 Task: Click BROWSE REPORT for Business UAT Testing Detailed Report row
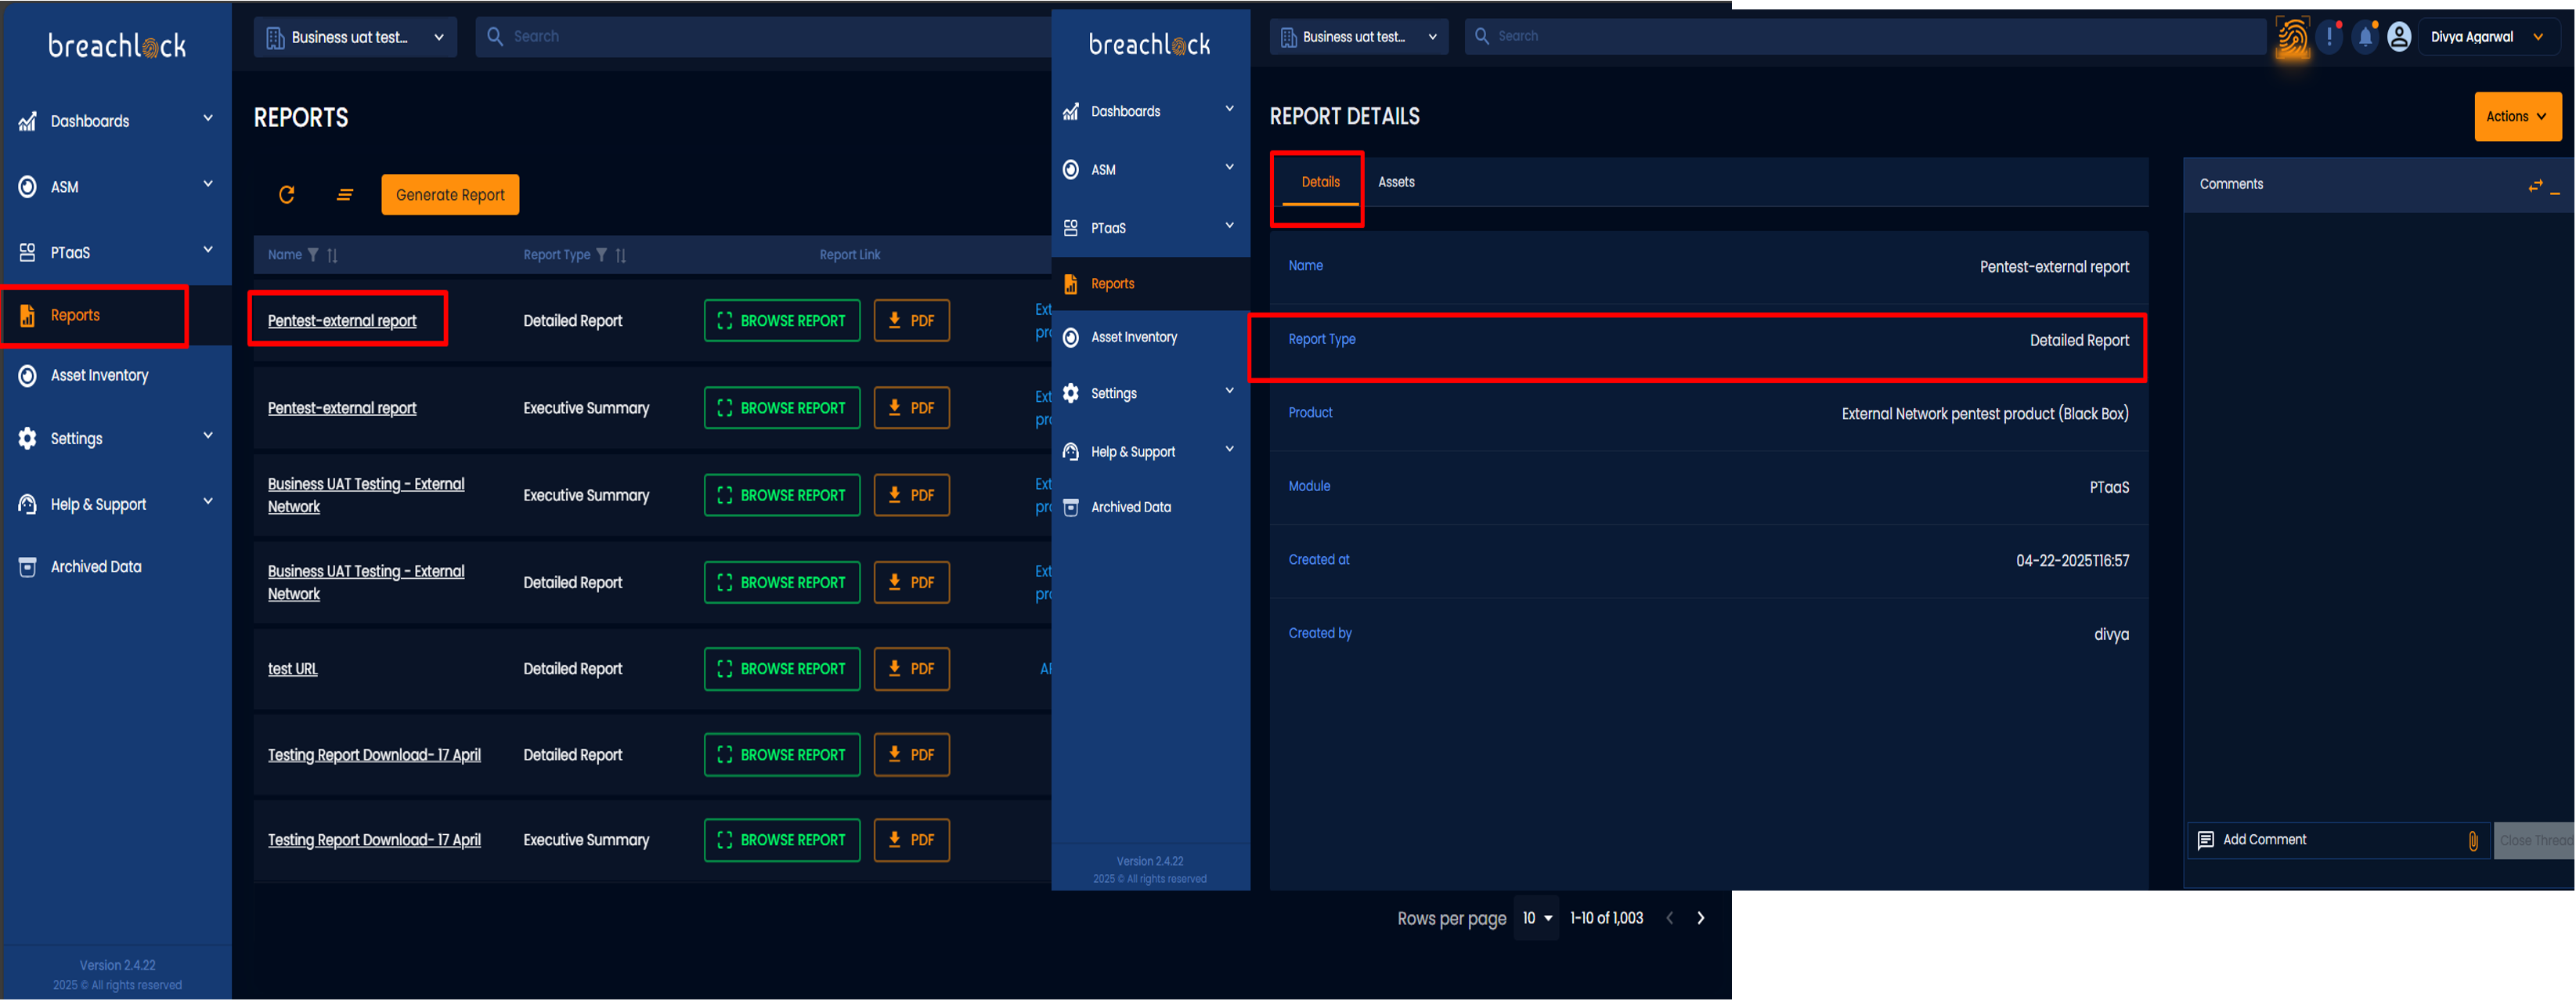(x=782, y=583)
